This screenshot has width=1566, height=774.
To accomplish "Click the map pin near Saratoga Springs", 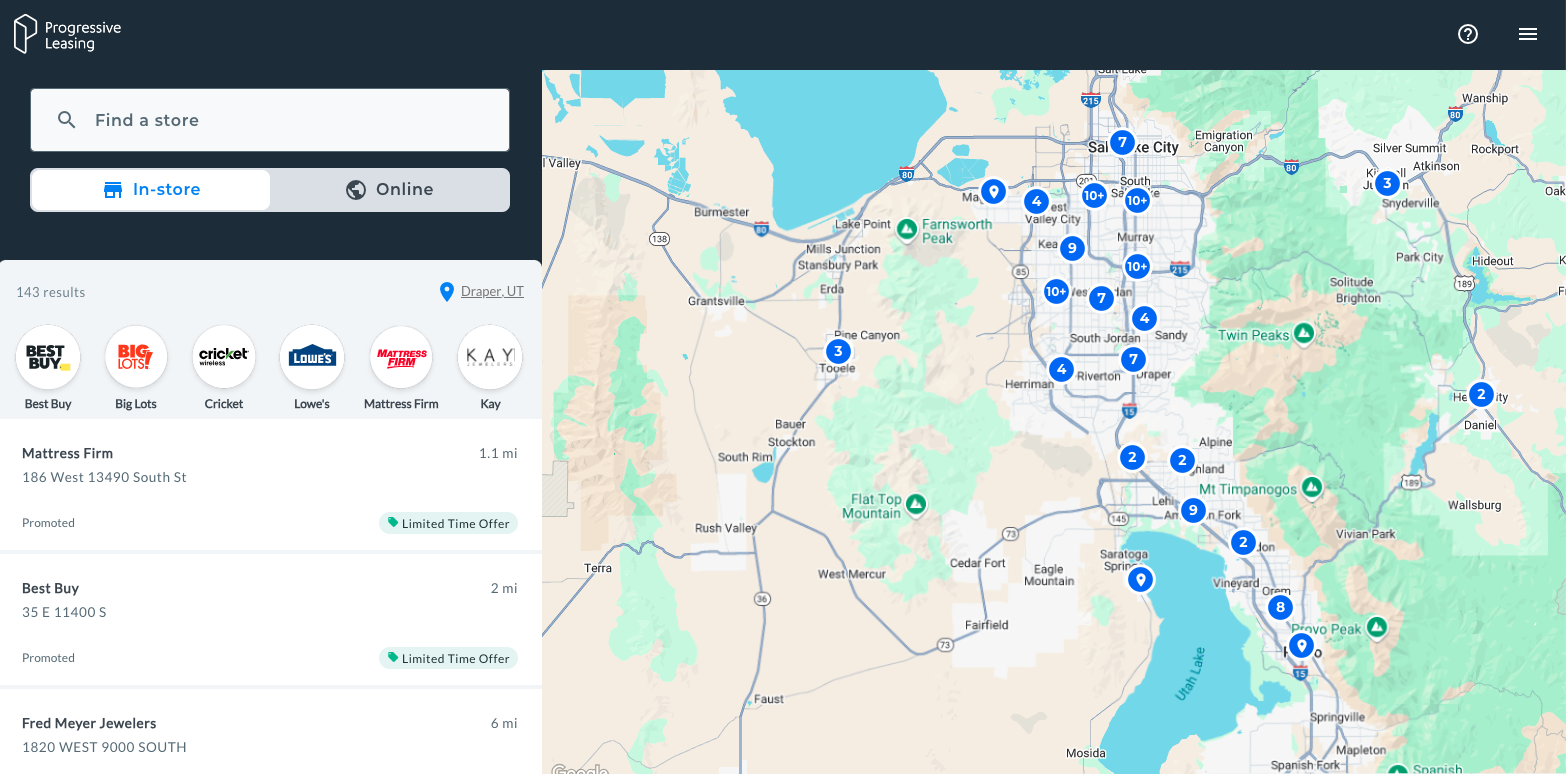I will click(1140, 580).
